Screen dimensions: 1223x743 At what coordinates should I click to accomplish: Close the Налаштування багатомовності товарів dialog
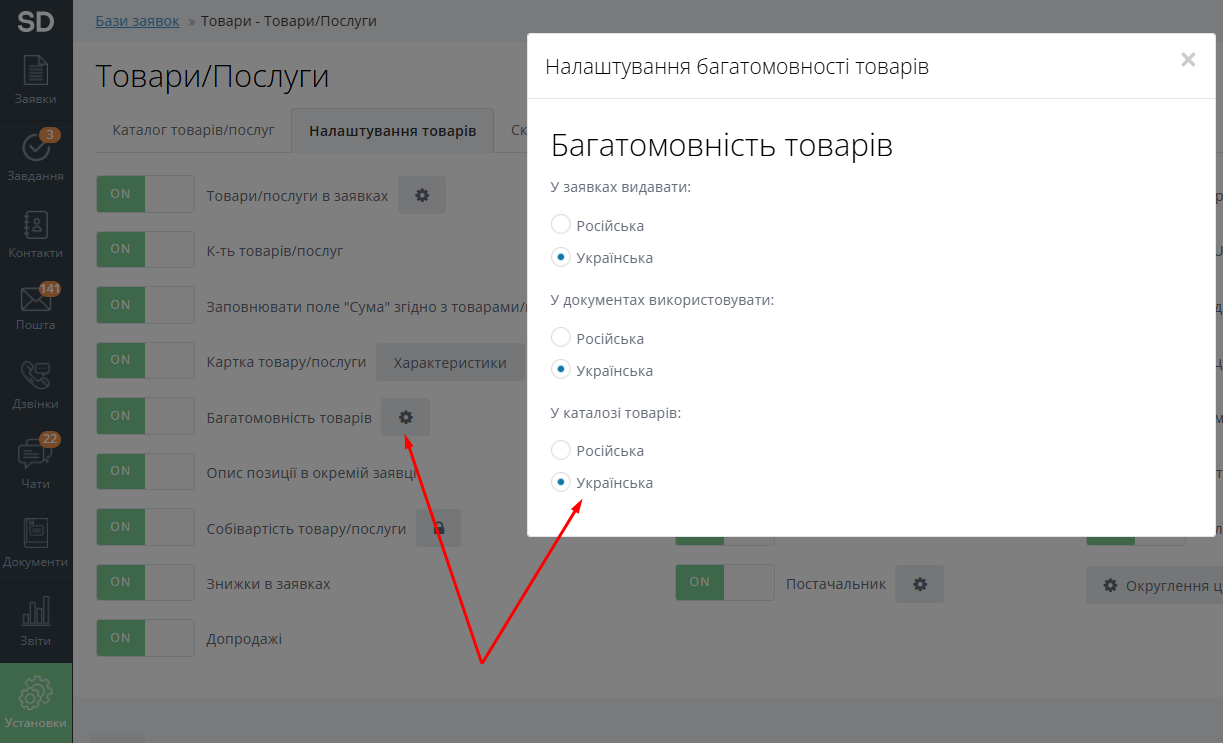tap(1187, 60)
